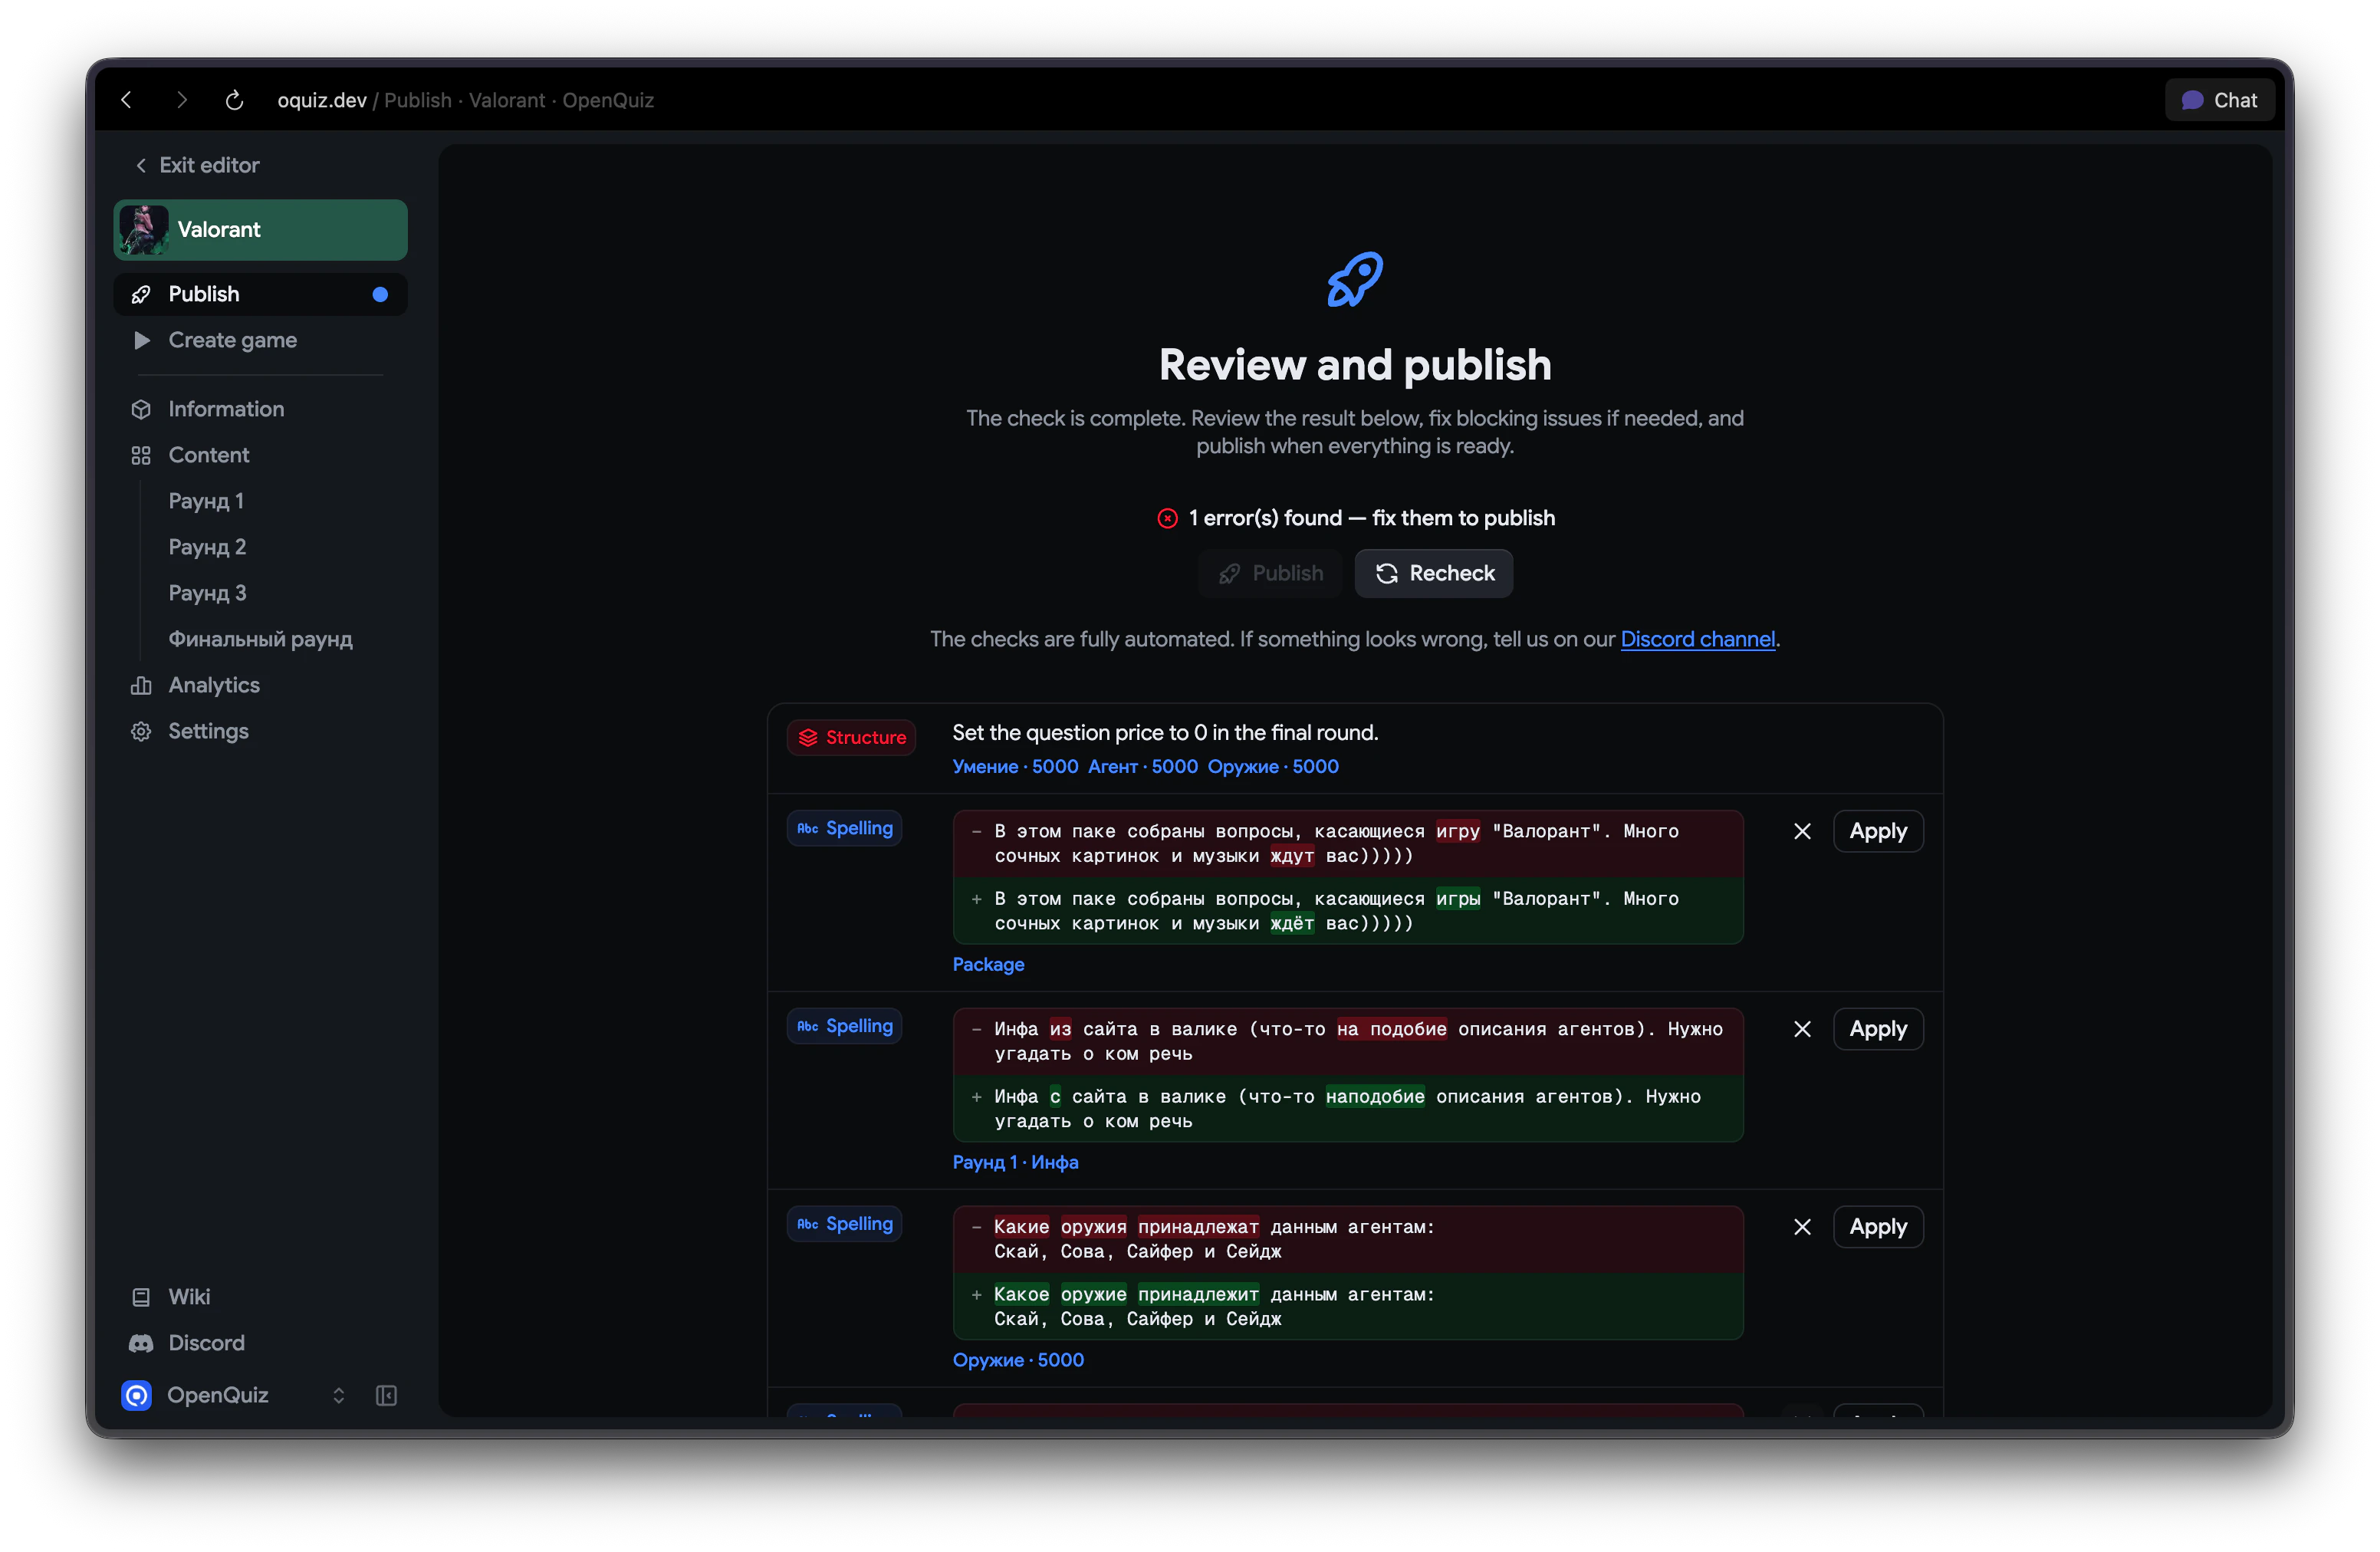Viewport: 2380px width, 1552px height.
Task: Click the red error icon beside '1 error(s) found'
Action: [x=1167, y=518]
